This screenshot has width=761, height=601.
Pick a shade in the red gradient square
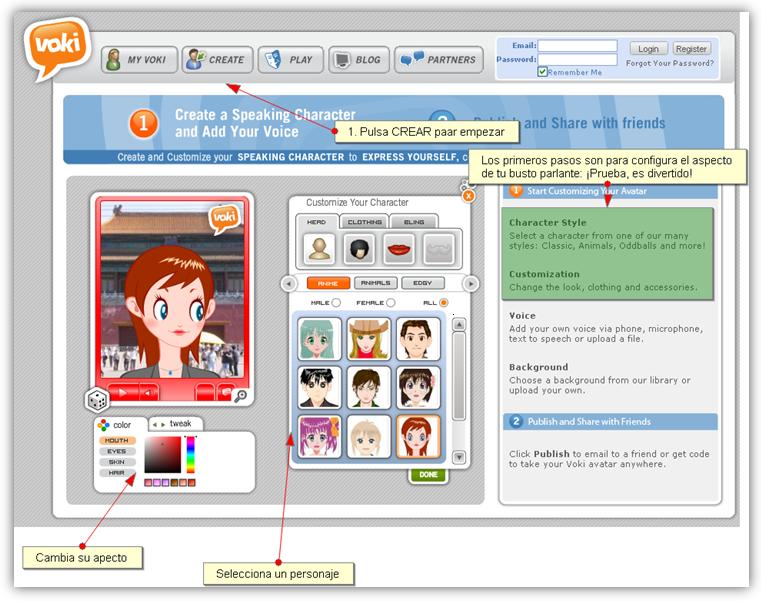pos(163,454)
